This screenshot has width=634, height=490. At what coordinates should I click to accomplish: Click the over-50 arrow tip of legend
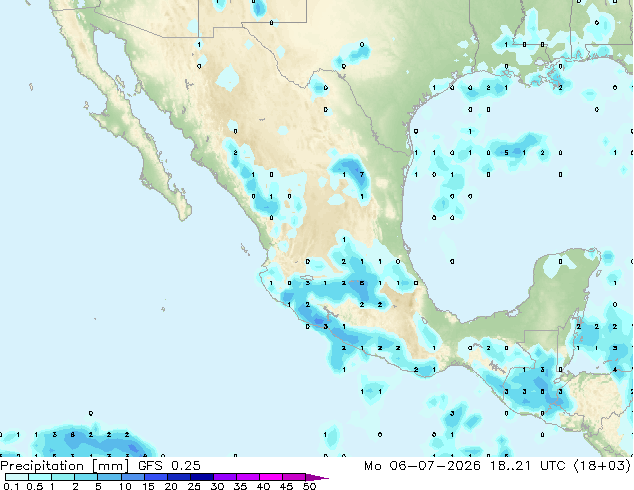(x=317, y=477)
